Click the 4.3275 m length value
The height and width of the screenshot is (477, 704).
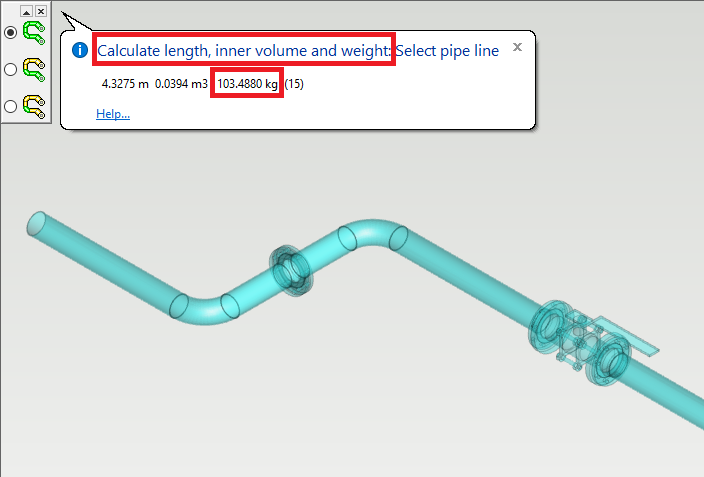click(125, 84)
